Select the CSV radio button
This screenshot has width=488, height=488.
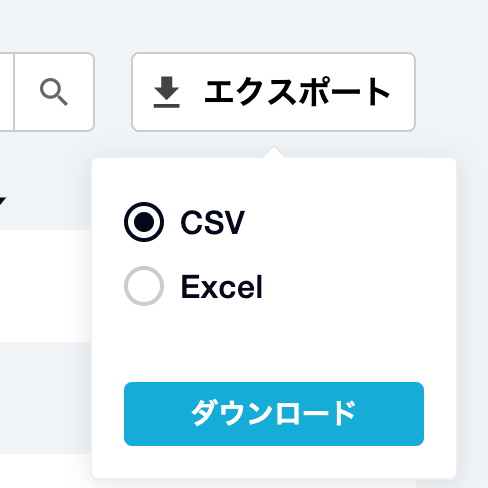pos(144,222)
